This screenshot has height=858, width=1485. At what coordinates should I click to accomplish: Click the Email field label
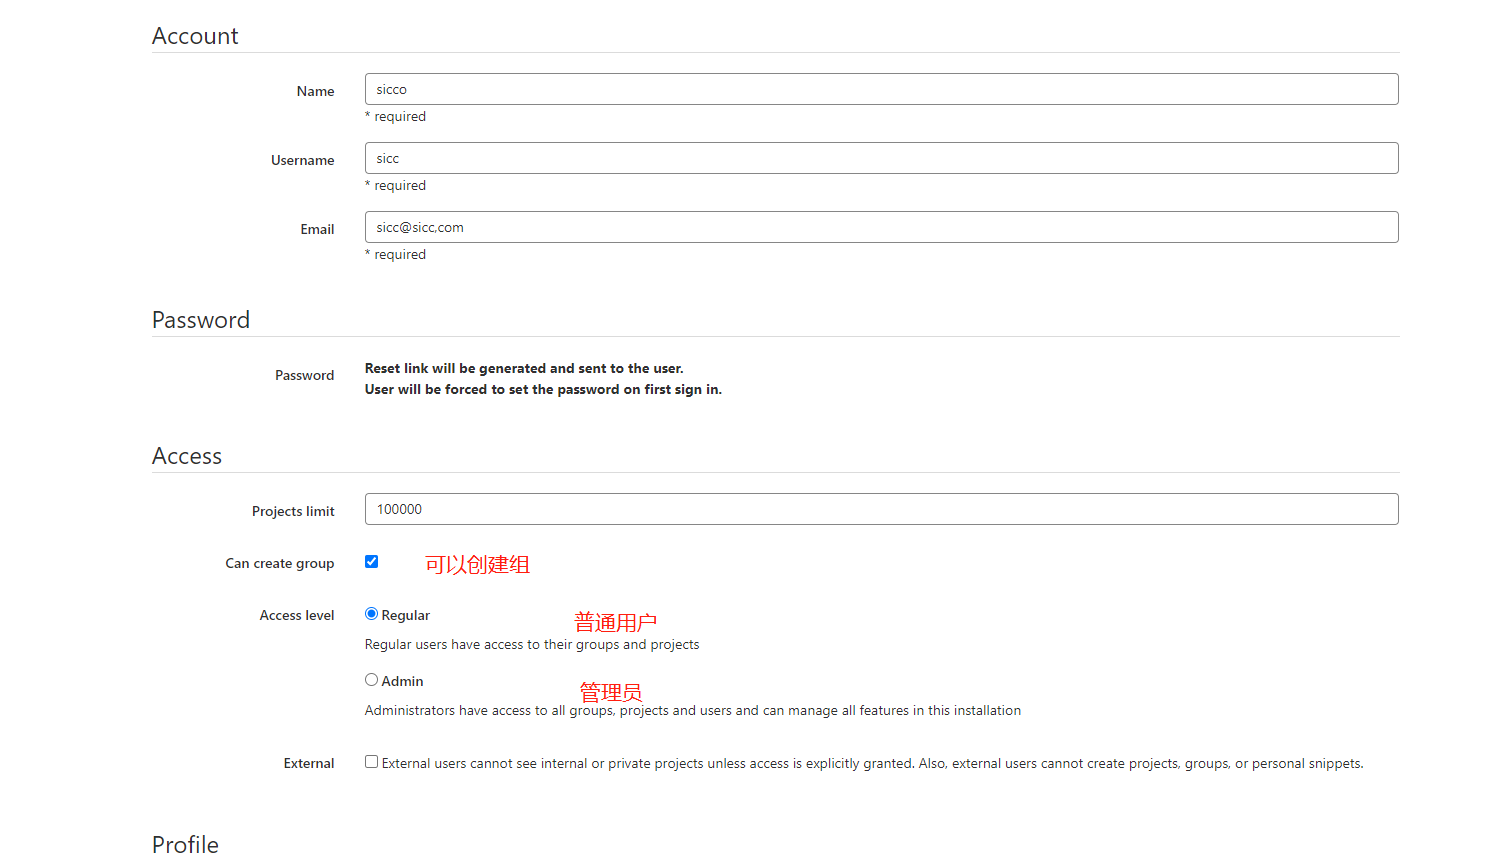coord(317,229)
